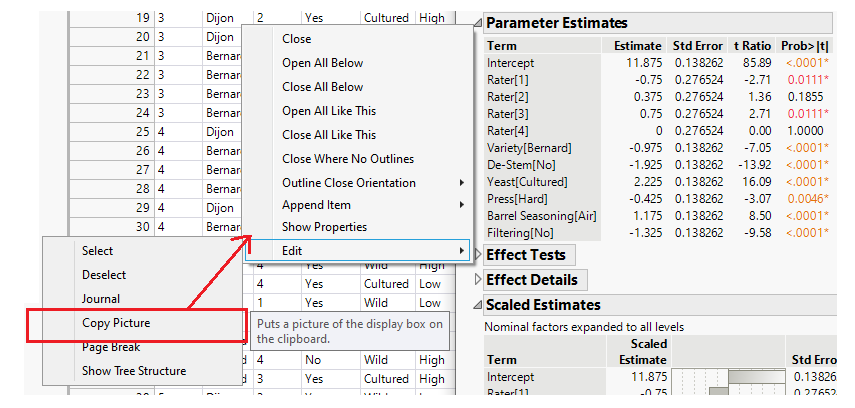Choose Copy Picture from the submenu
855x408 pixels.
(116, 323)
